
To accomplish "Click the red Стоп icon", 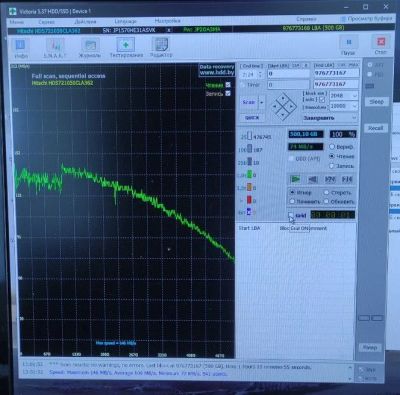I will (x=381, y=45).
